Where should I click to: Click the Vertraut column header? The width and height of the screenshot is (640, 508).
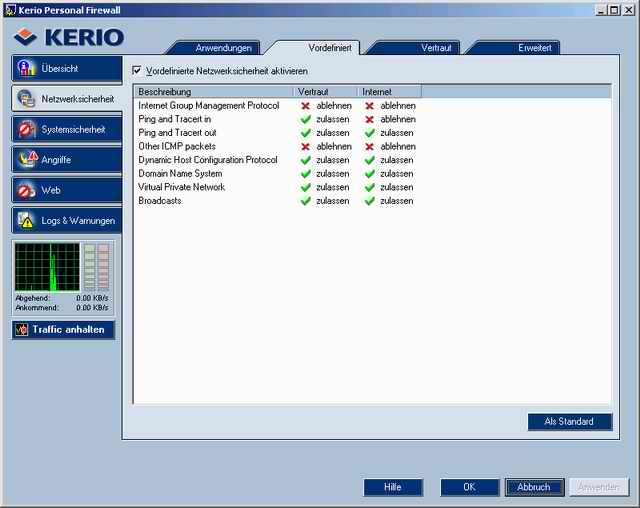(x=325, y=92)
